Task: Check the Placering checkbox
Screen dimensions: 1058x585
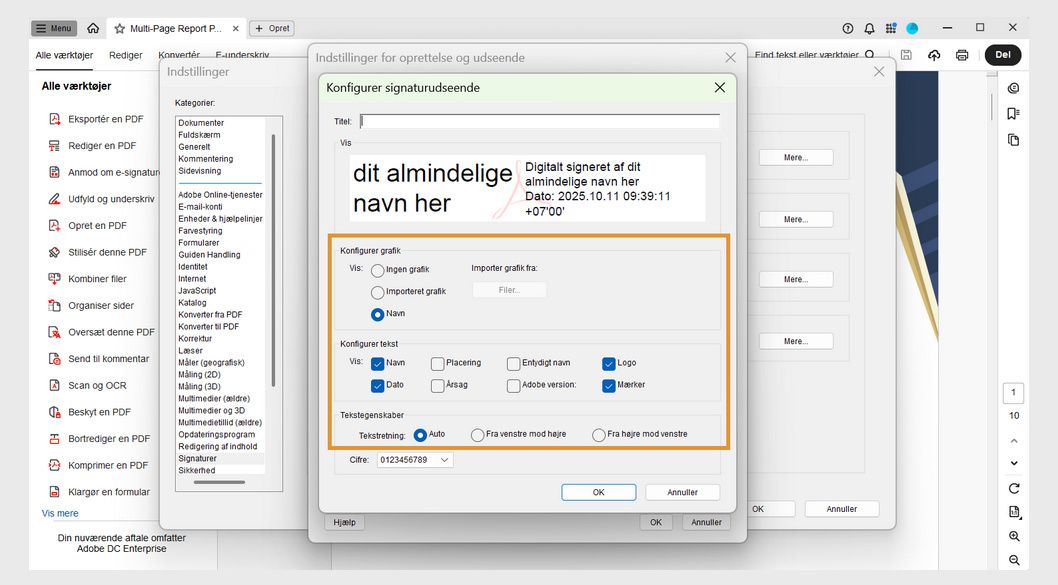Action: tap(437, 364)
